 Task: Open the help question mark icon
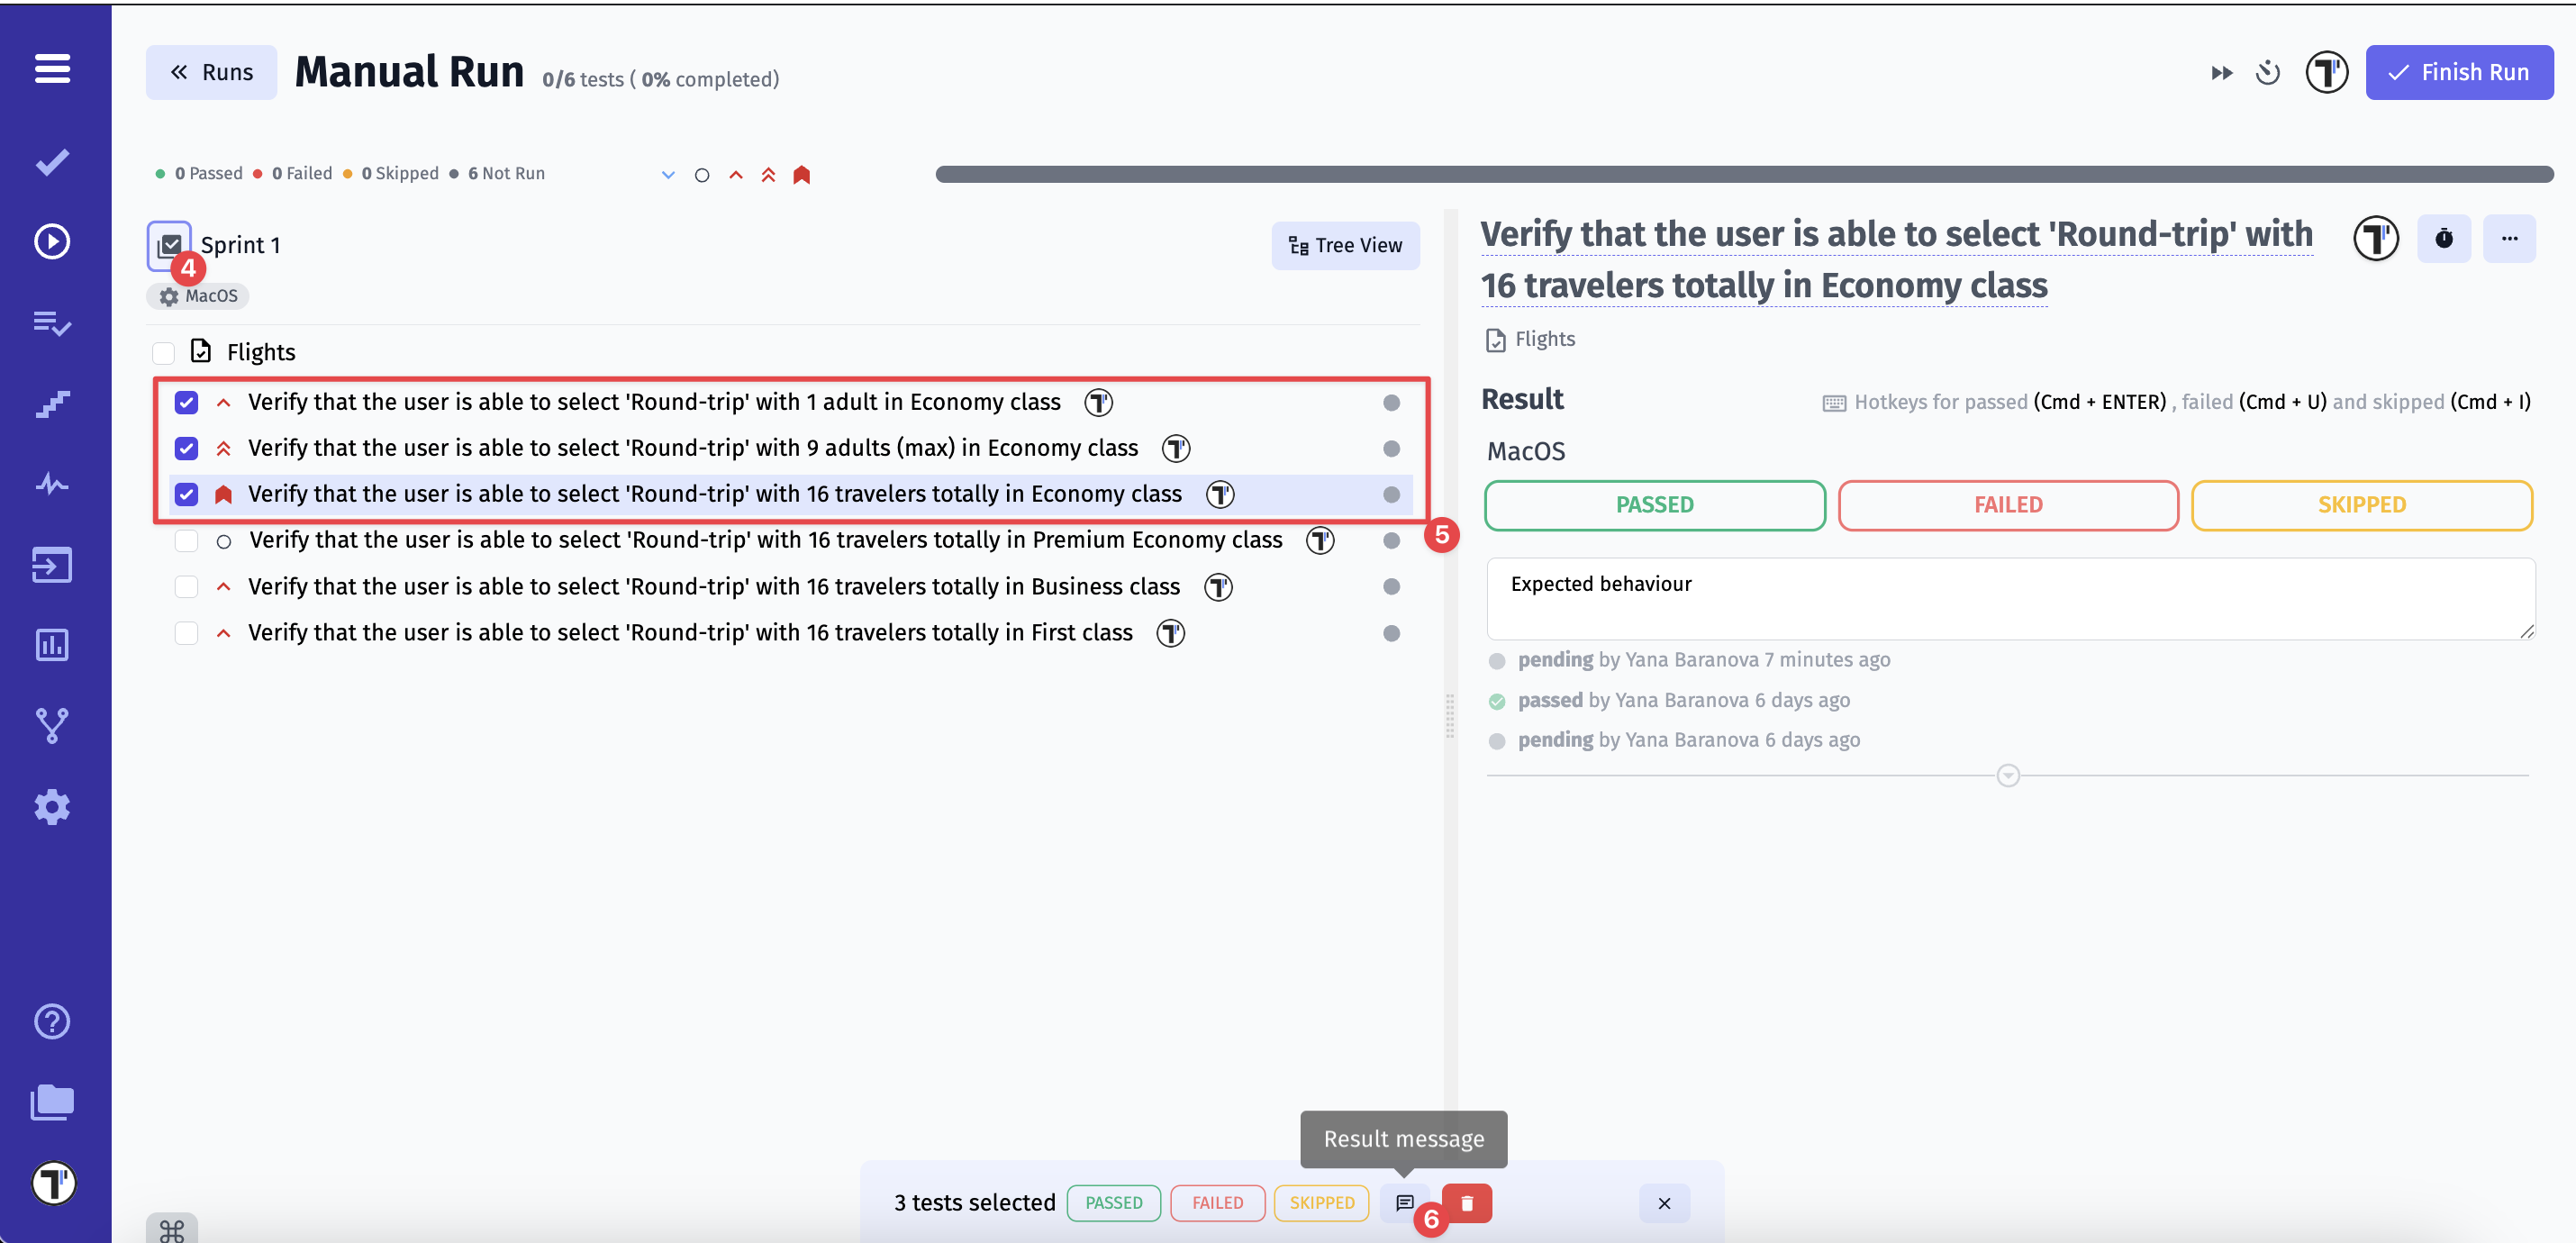pyautogui.click(x=52, y=1022)
